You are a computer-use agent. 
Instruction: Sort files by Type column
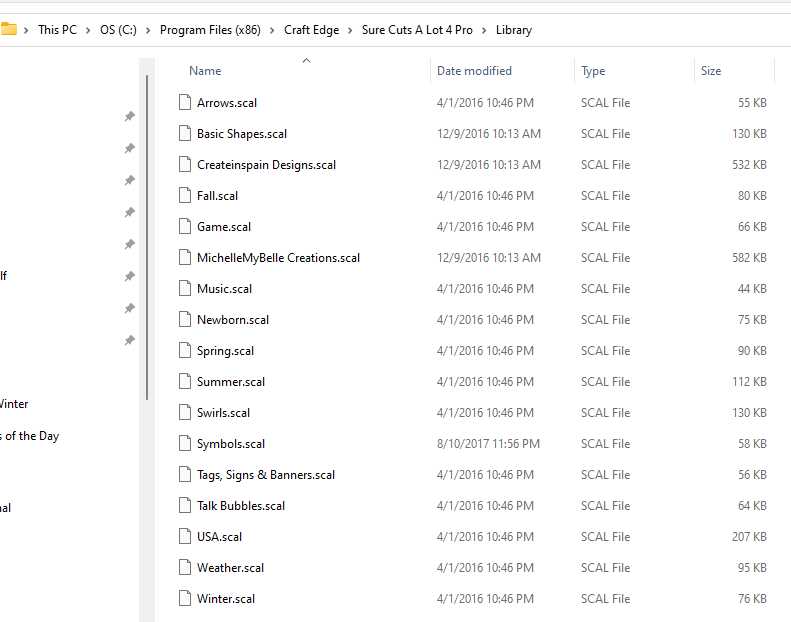pos(593,71)
